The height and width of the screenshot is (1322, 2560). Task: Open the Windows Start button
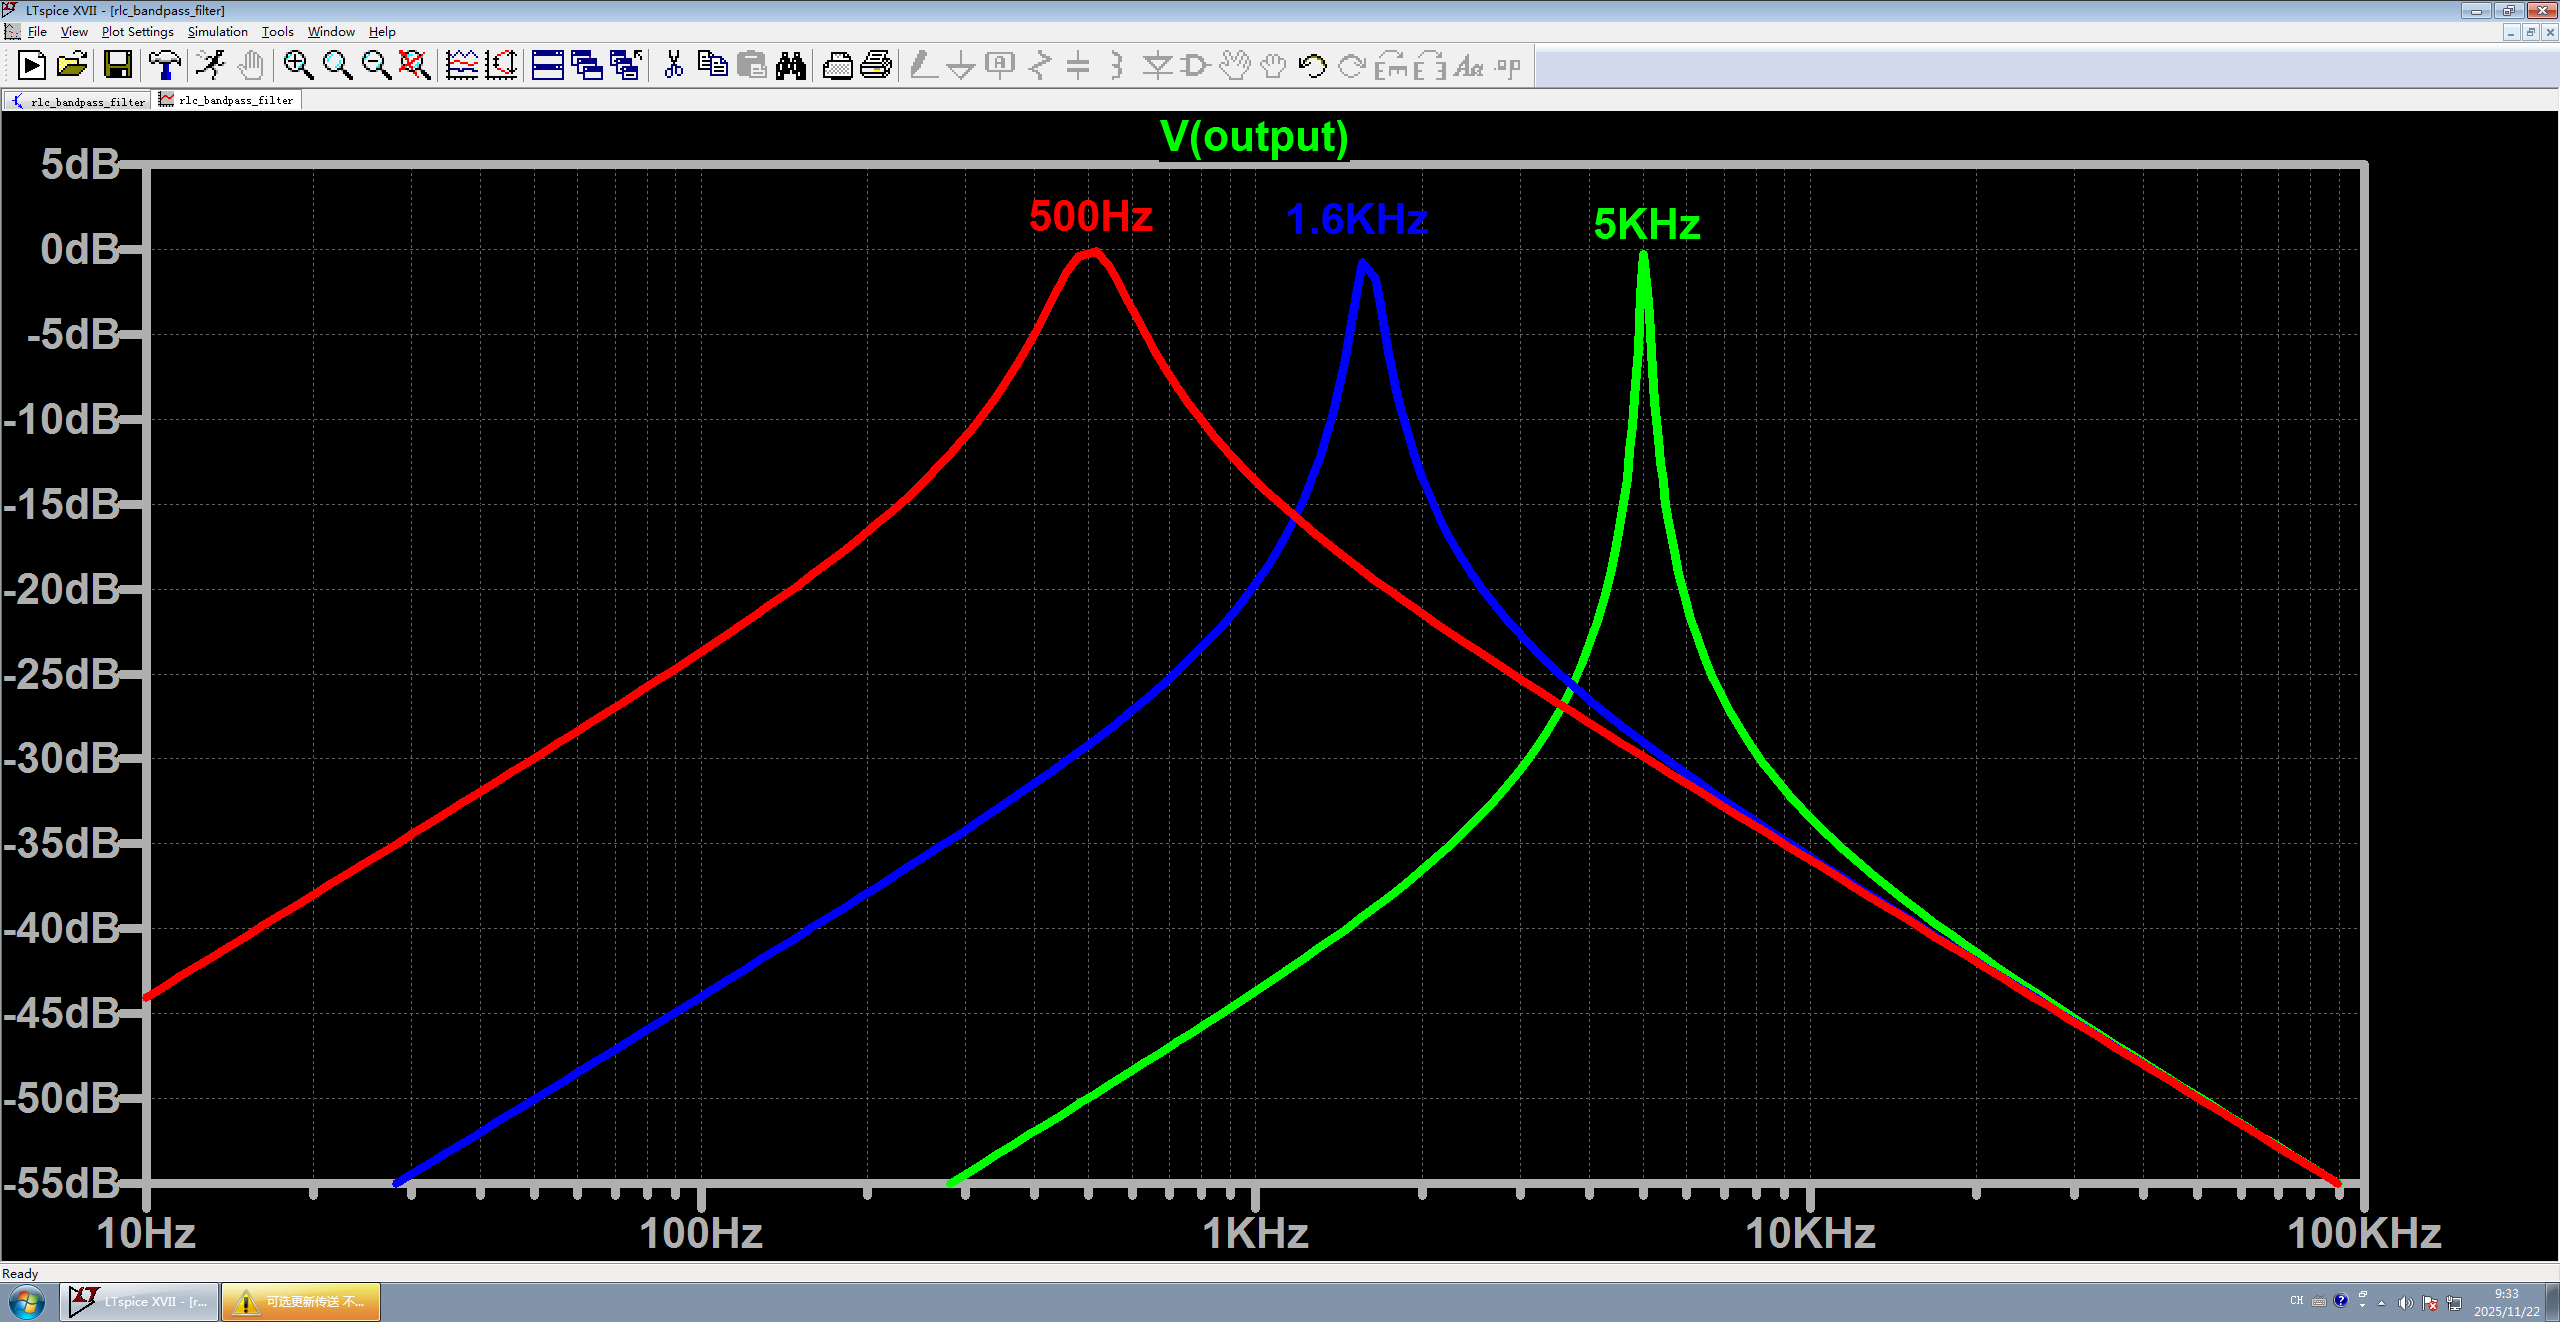point(27,1302)
